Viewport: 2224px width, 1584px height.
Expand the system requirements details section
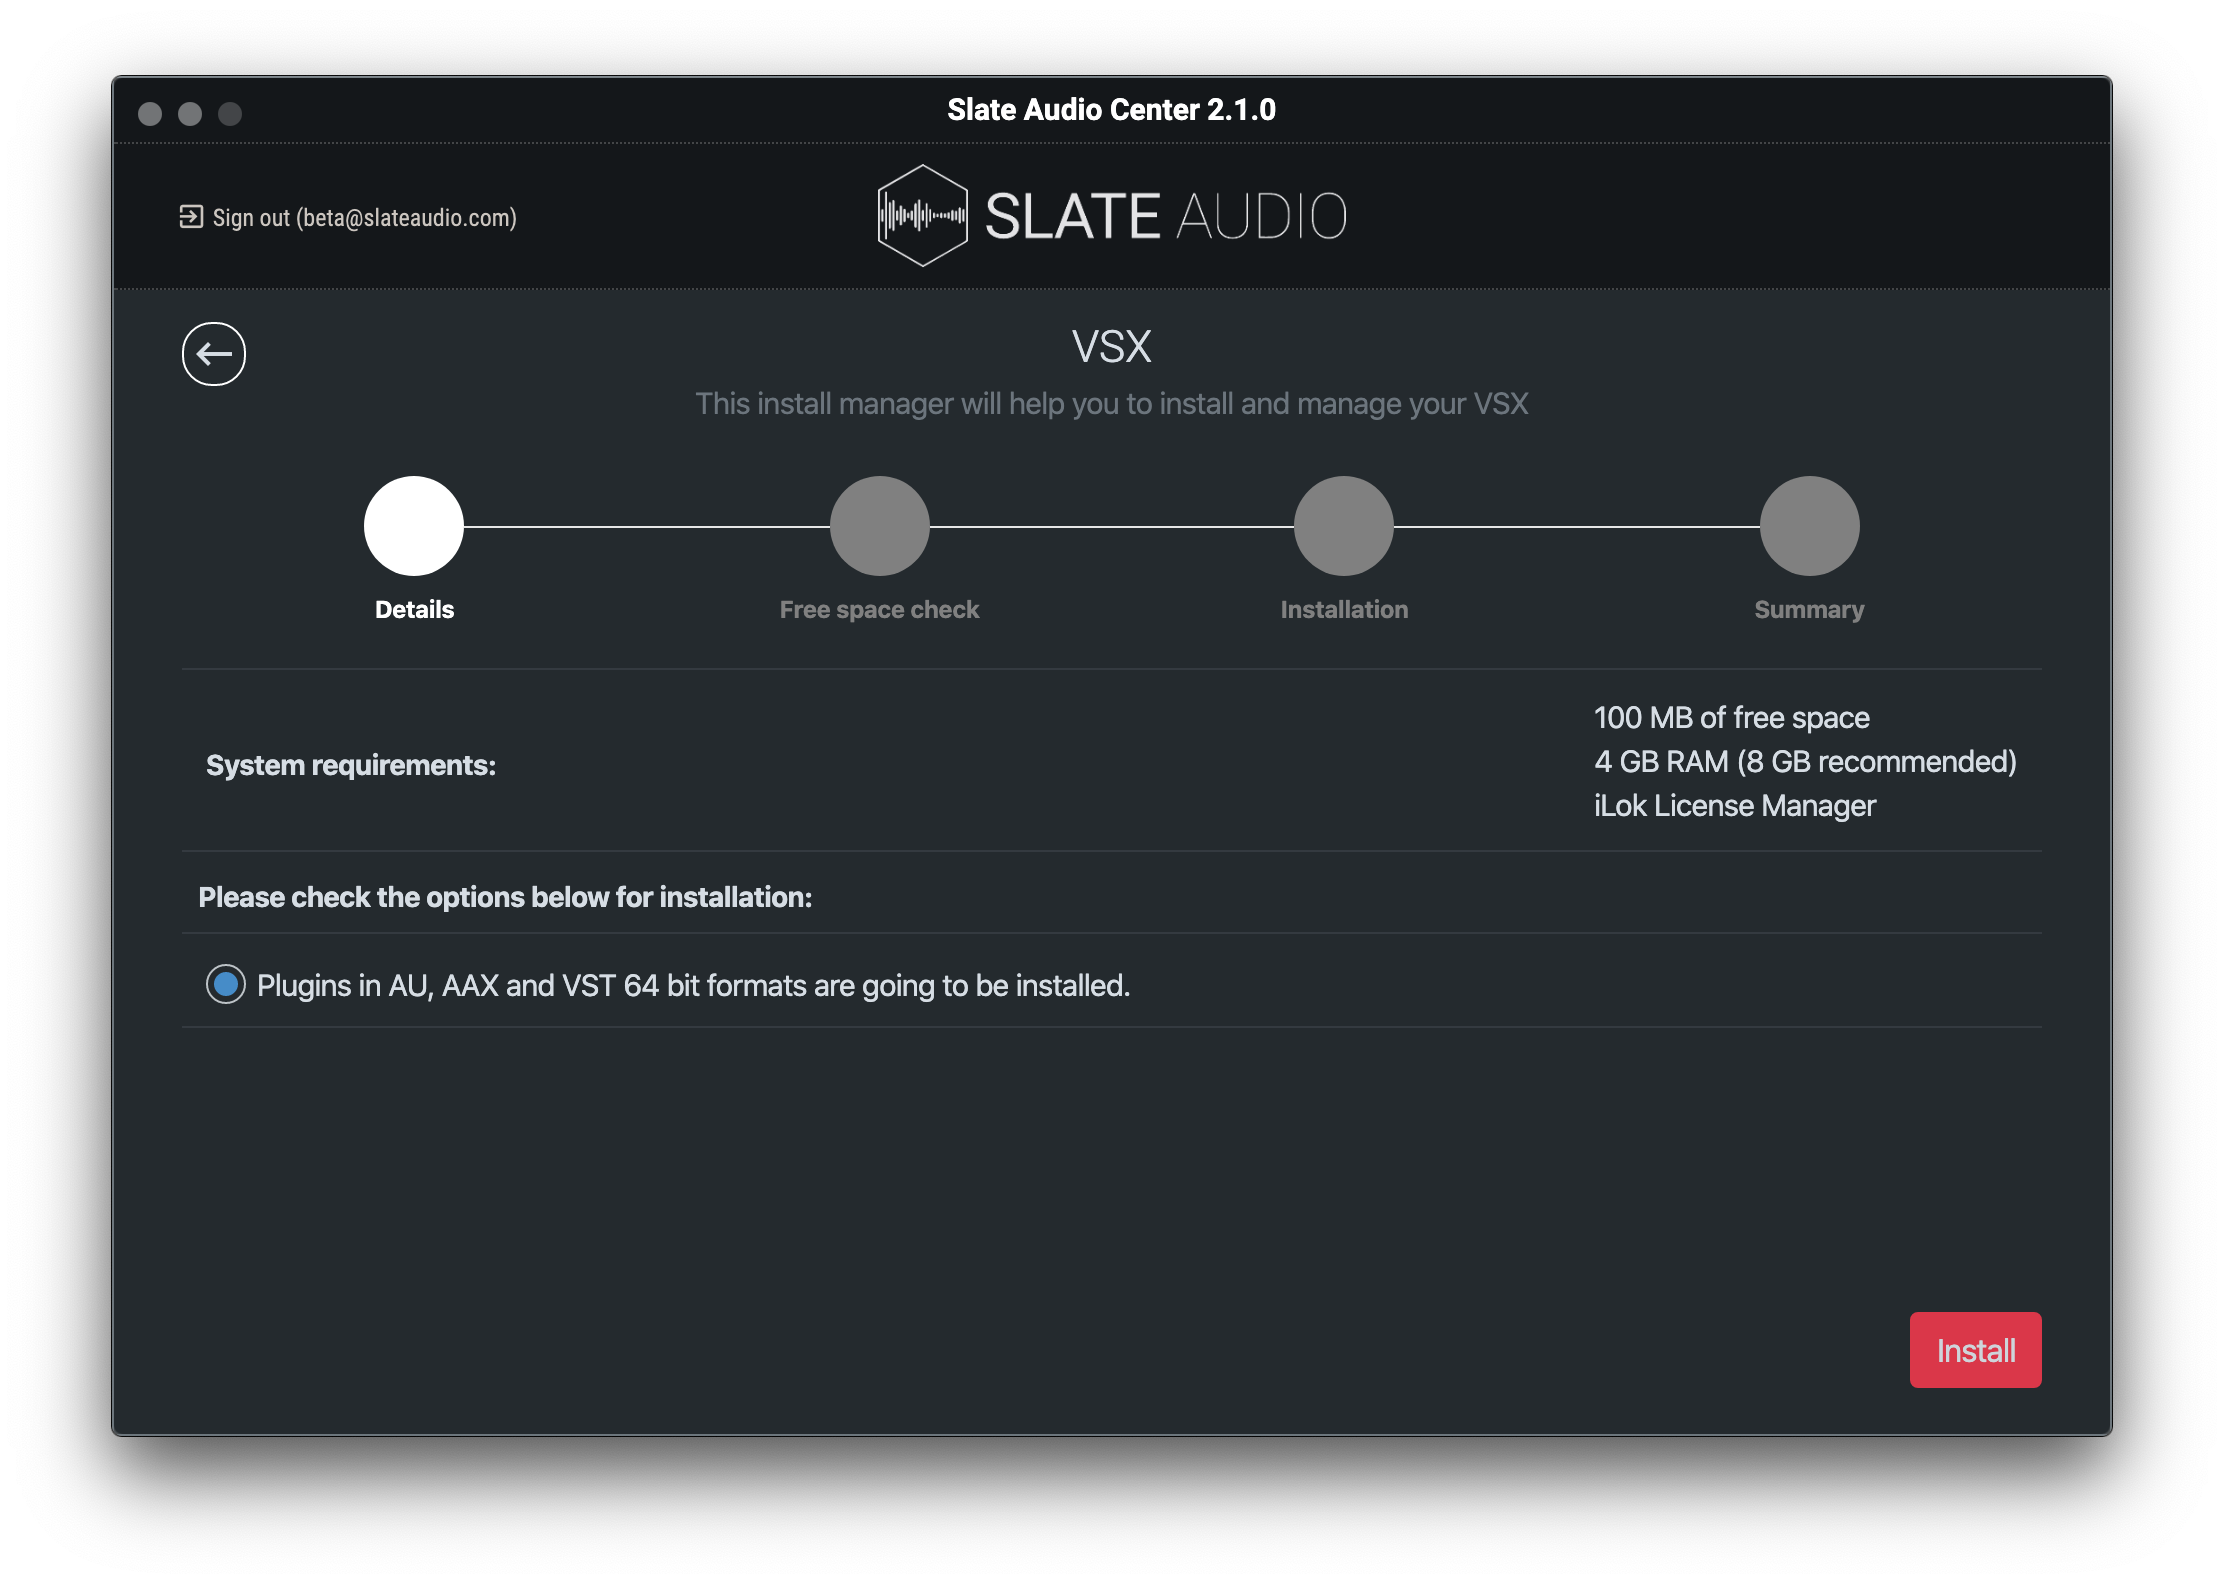(350, 761)
